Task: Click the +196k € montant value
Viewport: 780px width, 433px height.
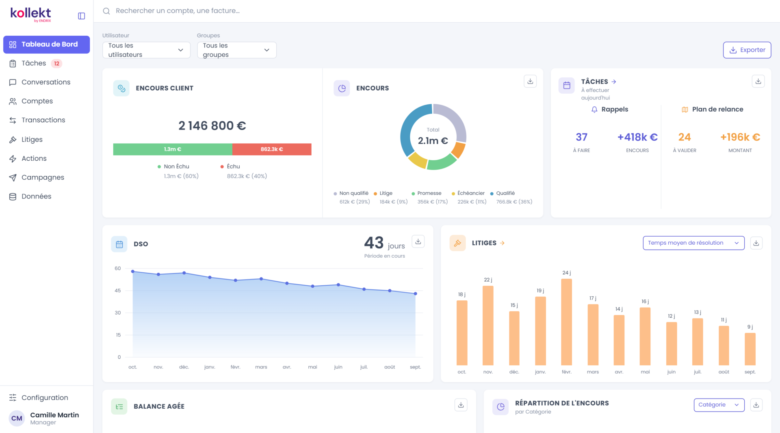Action: pyautogui.click(x=740, y=137)
